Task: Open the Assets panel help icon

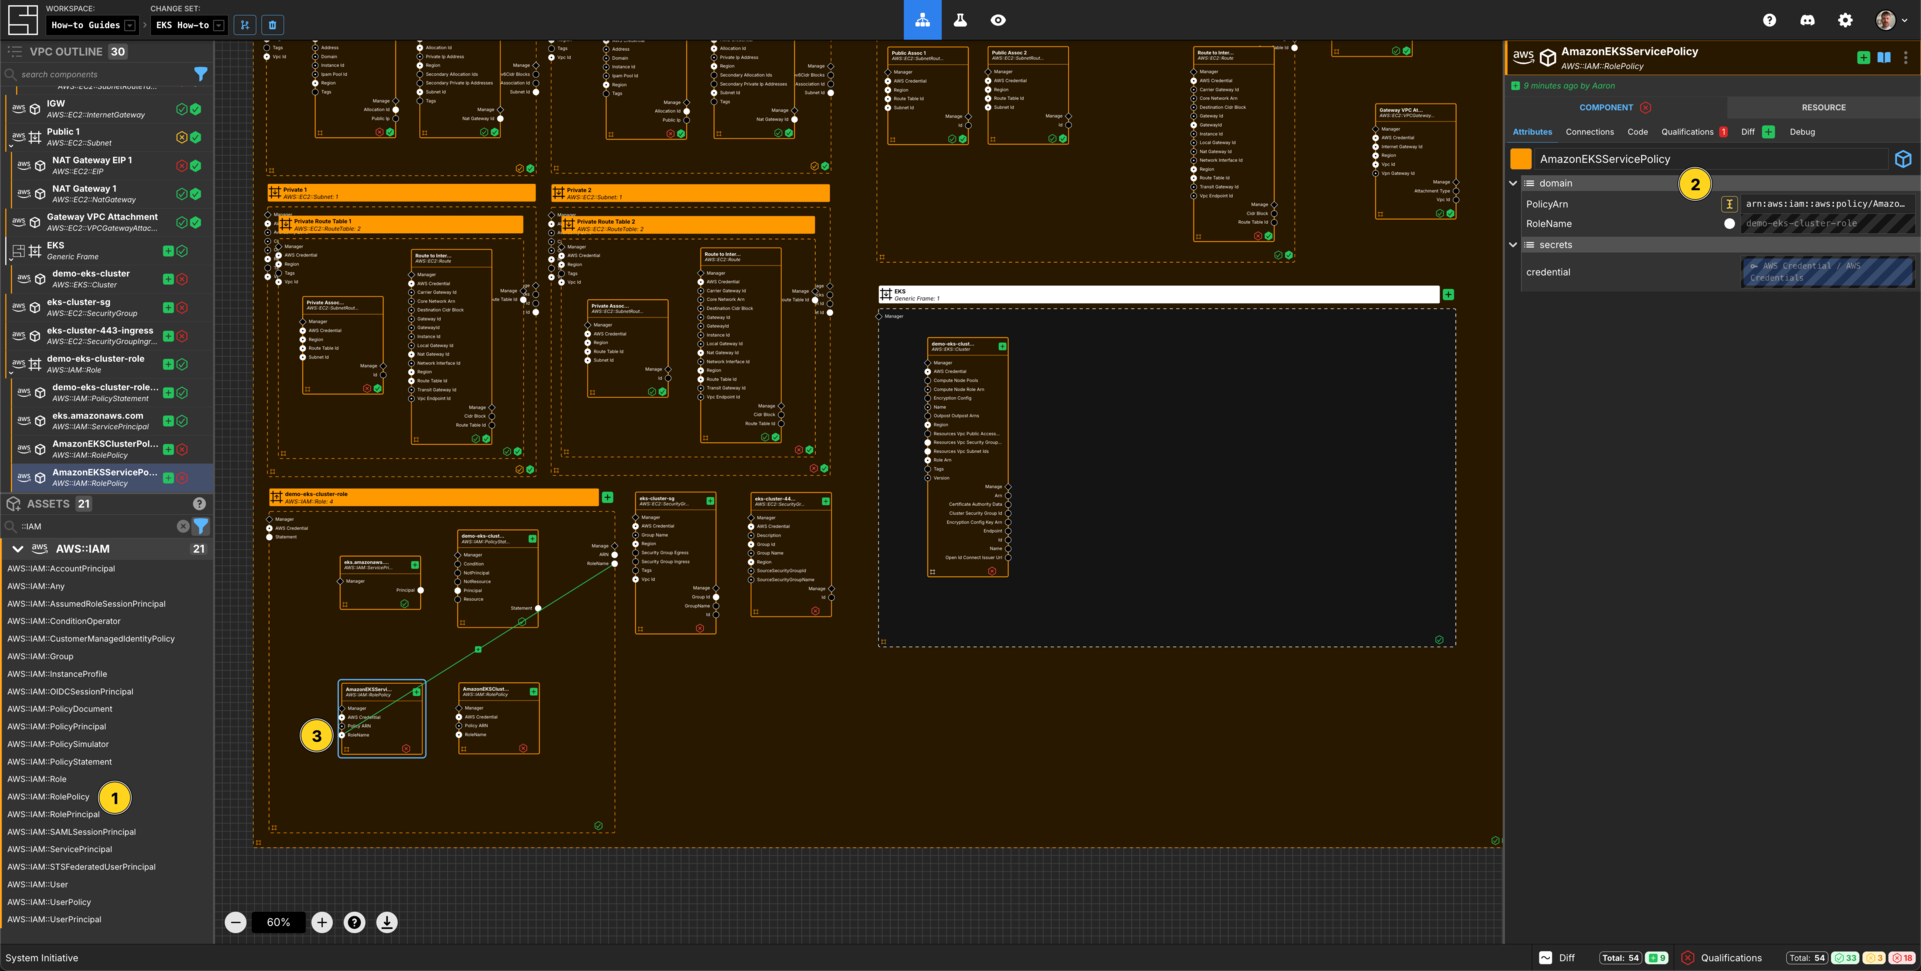Action: point(199,504)
